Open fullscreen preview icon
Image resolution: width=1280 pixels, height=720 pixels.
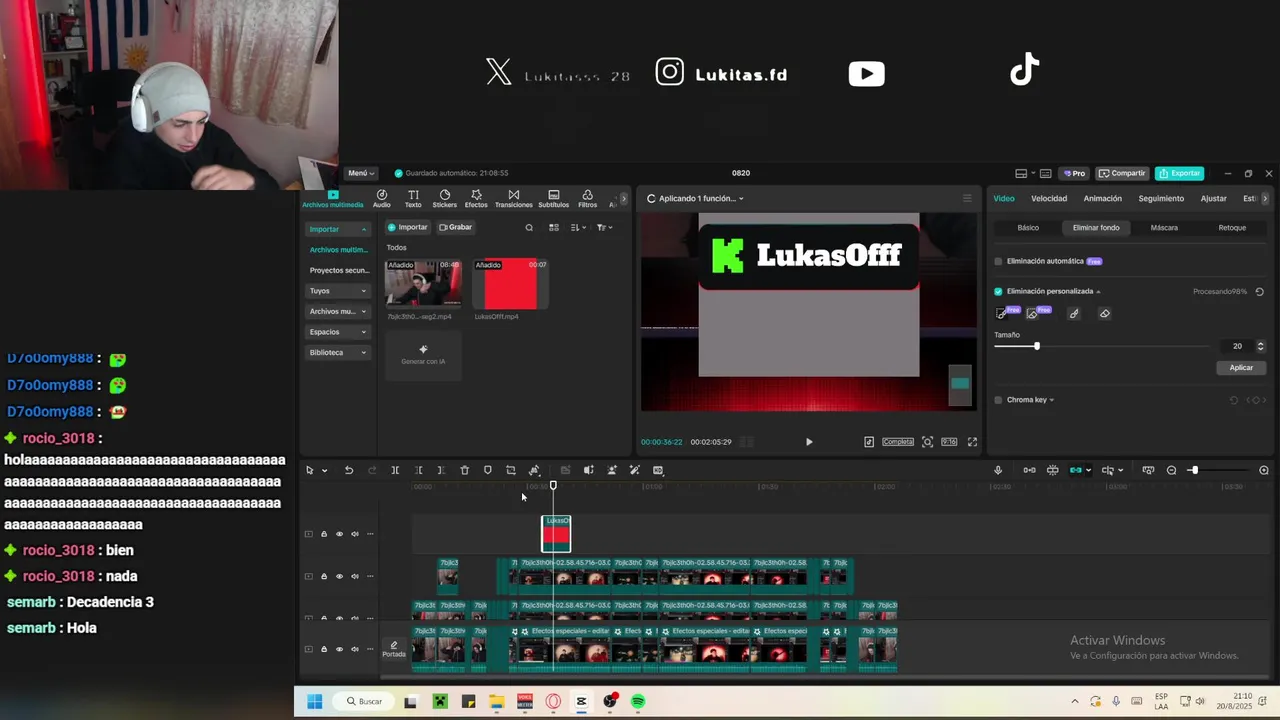[972, 442]
